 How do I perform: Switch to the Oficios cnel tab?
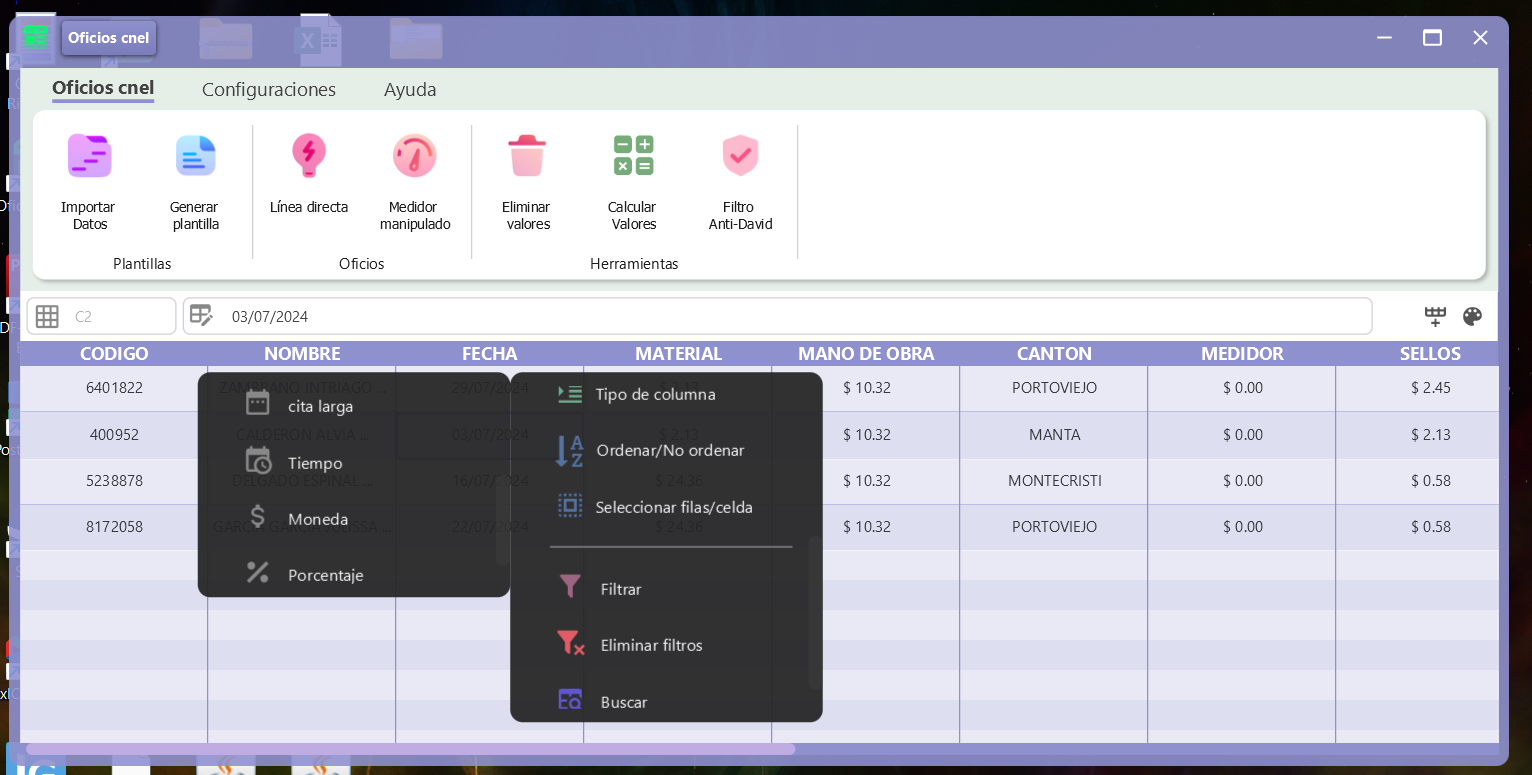pos(103,88)
